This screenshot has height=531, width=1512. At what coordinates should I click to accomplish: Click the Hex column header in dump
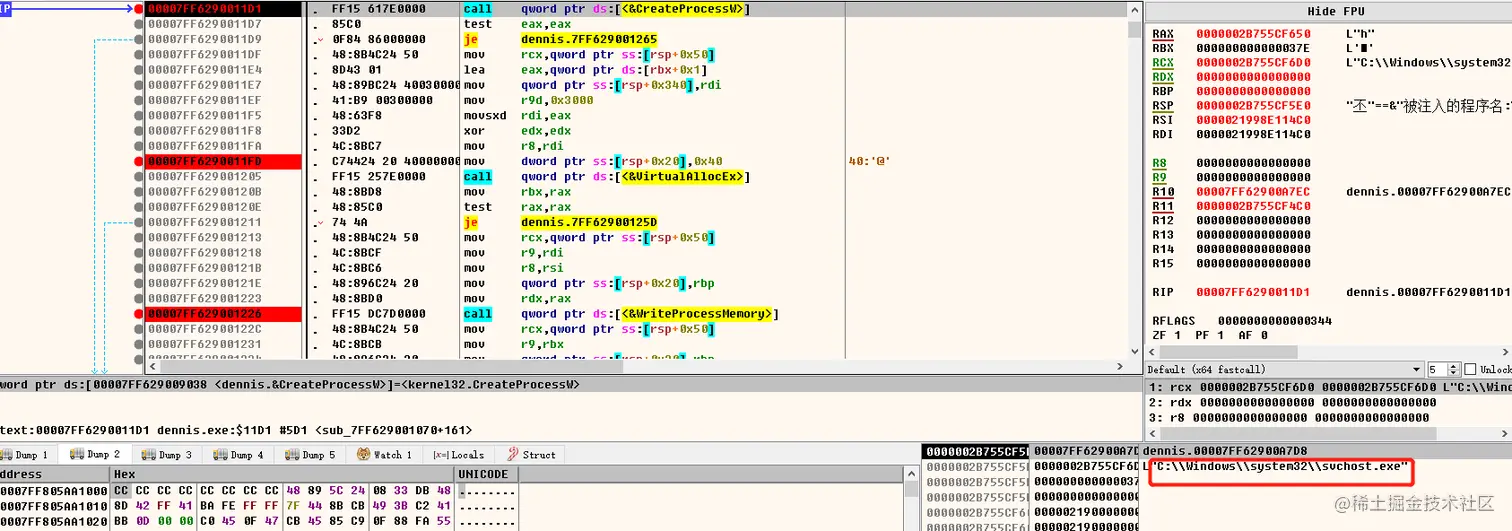point(282,474)
